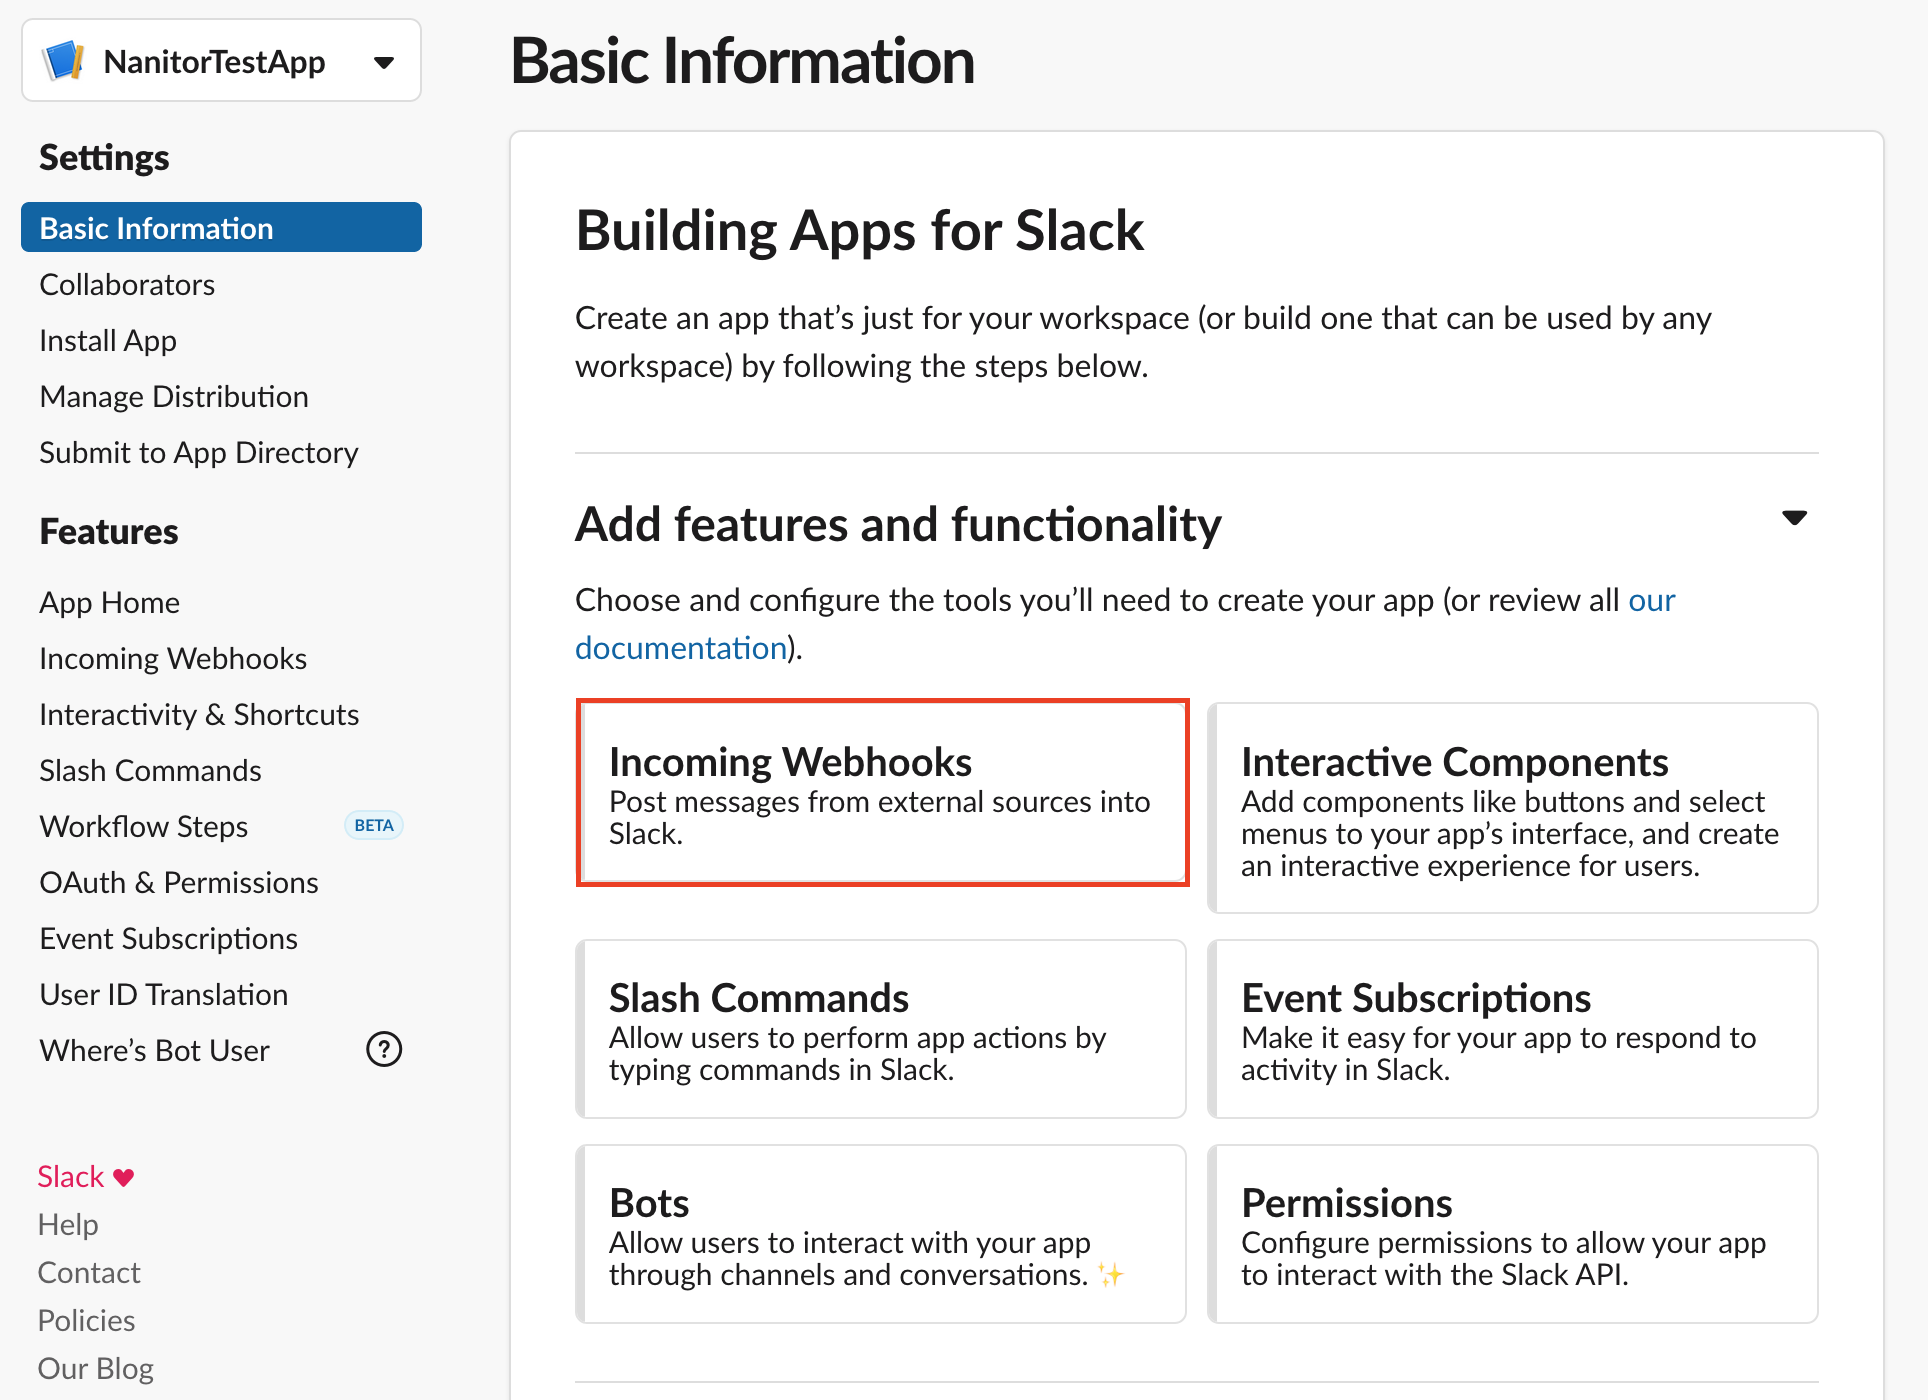Click the heart icon next to Slack

point(124,1177)
